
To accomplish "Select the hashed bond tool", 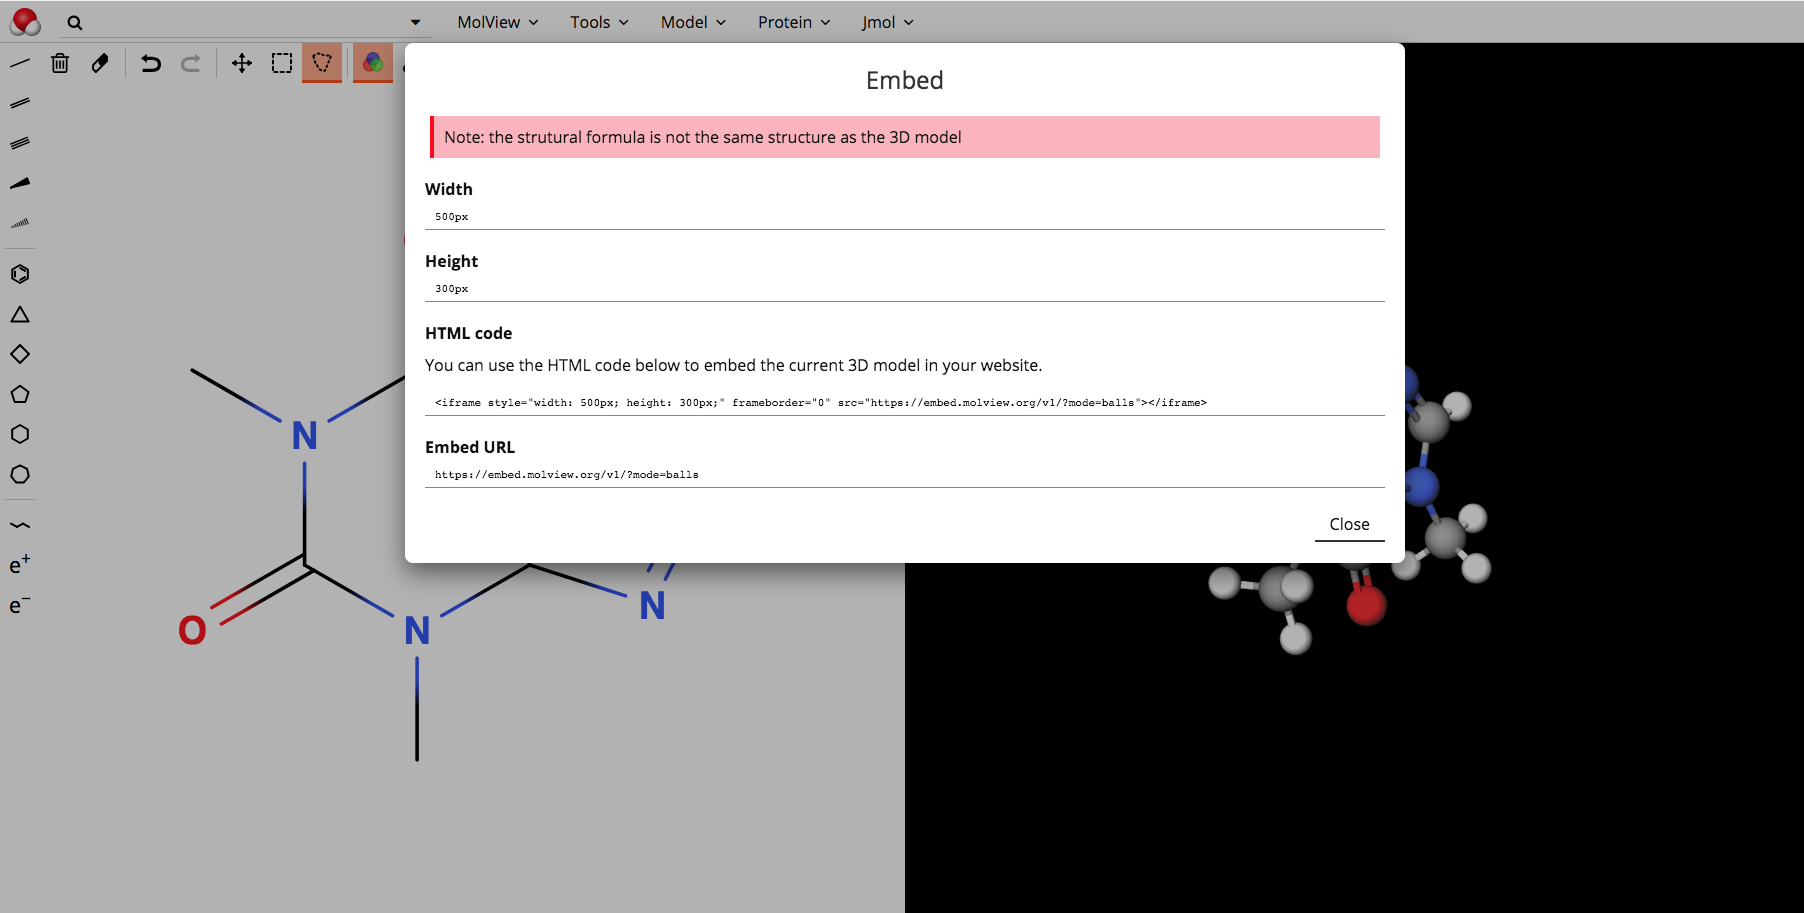I will (20, 223).
